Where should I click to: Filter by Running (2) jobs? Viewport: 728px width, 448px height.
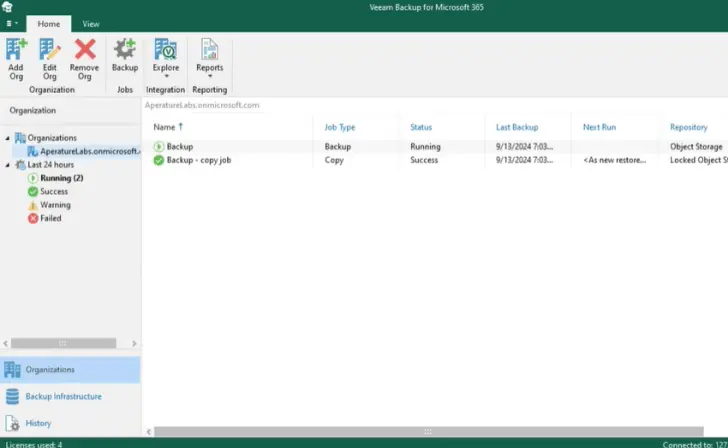tap(61, 178)
